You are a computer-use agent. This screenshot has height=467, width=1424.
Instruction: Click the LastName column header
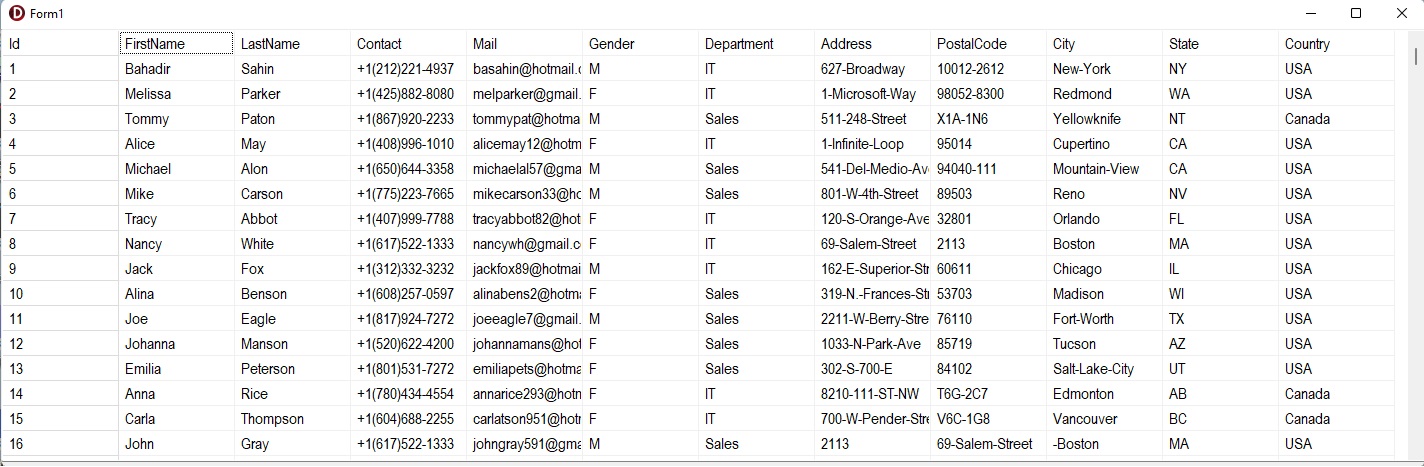pos(292,43)
